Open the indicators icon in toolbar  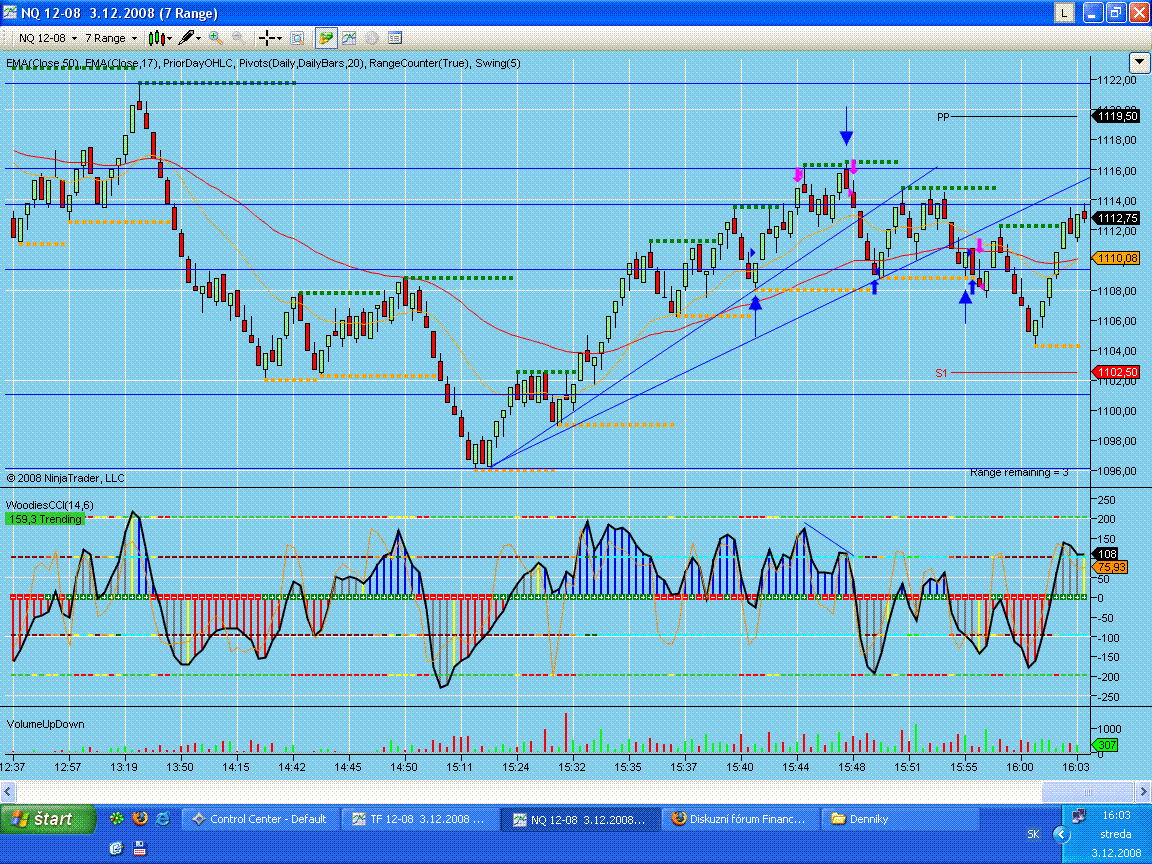pyautogui.click(x=349, y=38)
